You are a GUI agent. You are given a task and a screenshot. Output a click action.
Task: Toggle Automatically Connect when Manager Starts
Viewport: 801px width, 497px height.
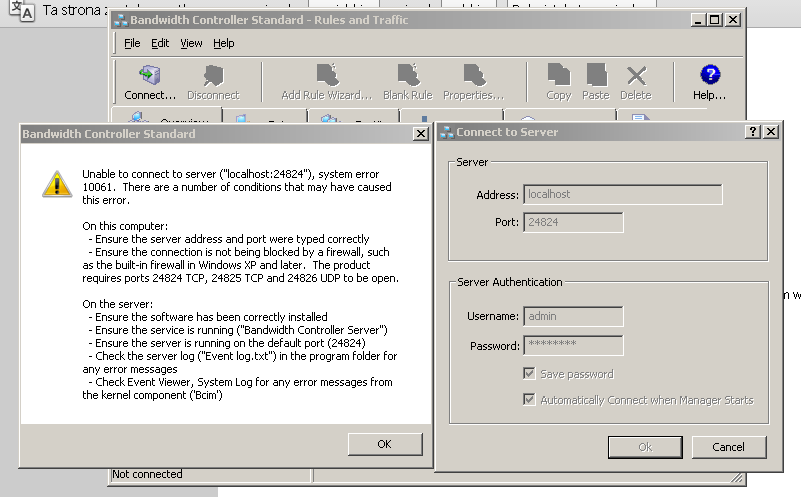529,399
